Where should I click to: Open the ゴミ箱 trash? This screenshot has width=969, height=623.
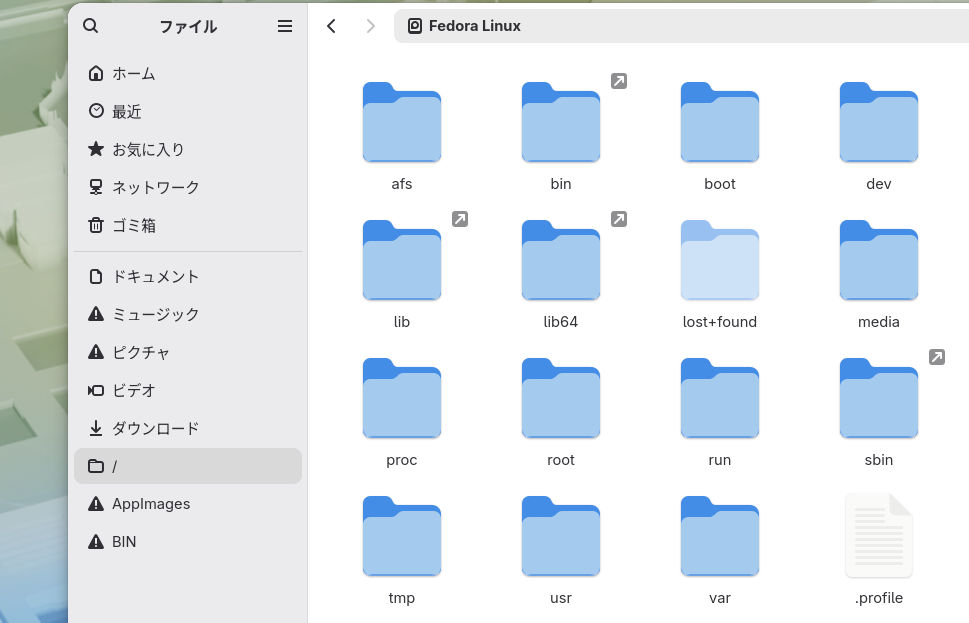[x=188, y=225]
